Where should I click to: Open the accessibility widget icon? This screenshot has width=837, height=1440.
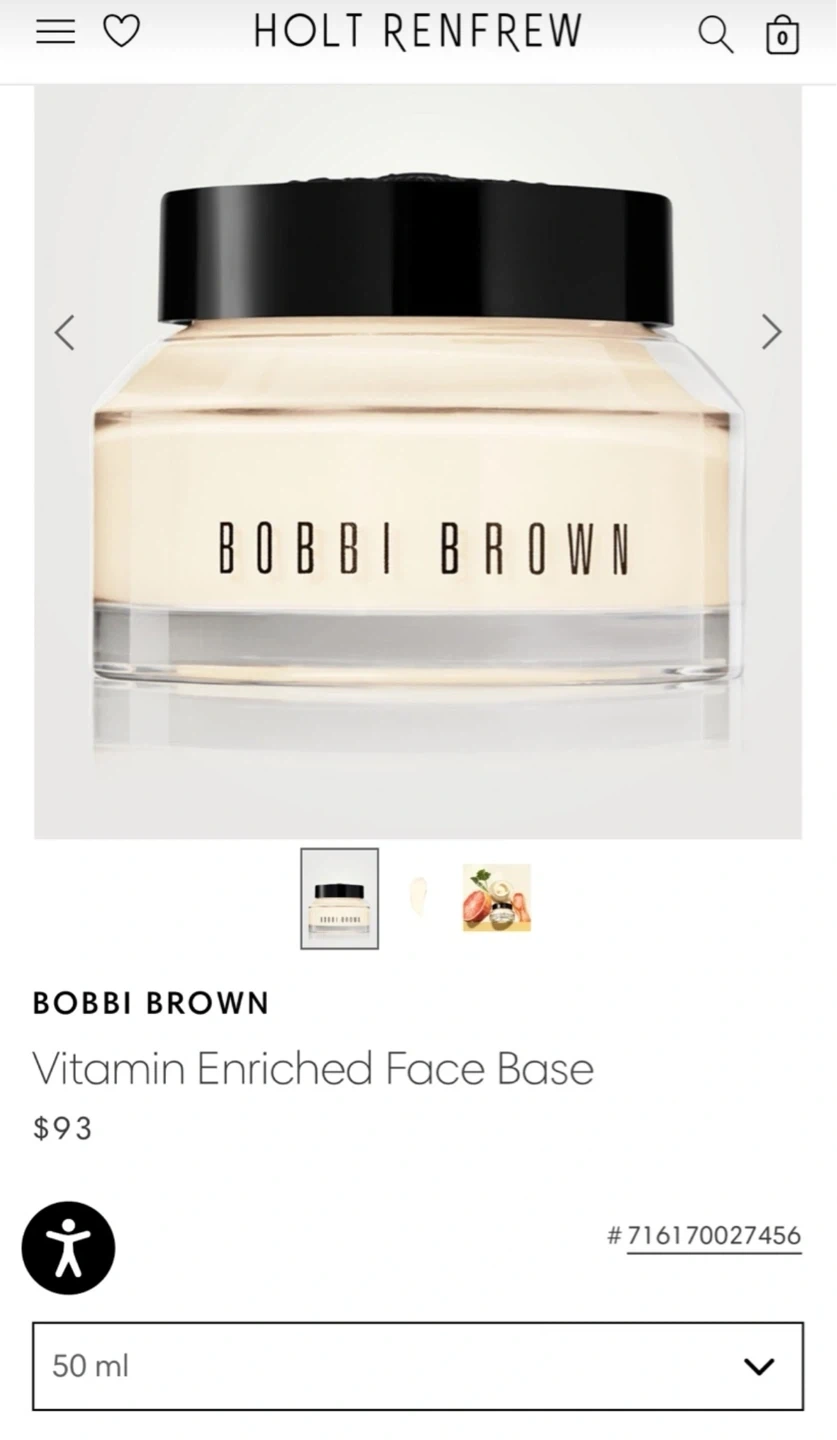[x=68, y=1248]
